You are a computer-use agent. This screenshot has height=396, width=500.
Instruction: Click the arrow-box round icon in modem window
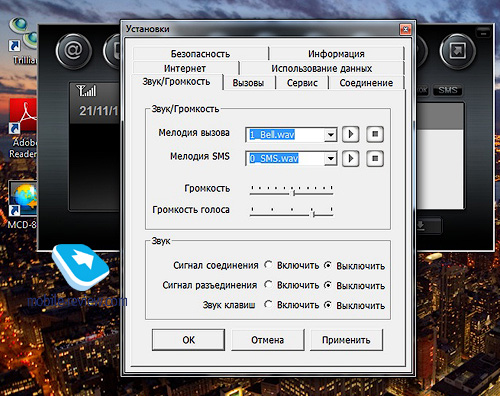pyautogui.click(x=457, y=51)
